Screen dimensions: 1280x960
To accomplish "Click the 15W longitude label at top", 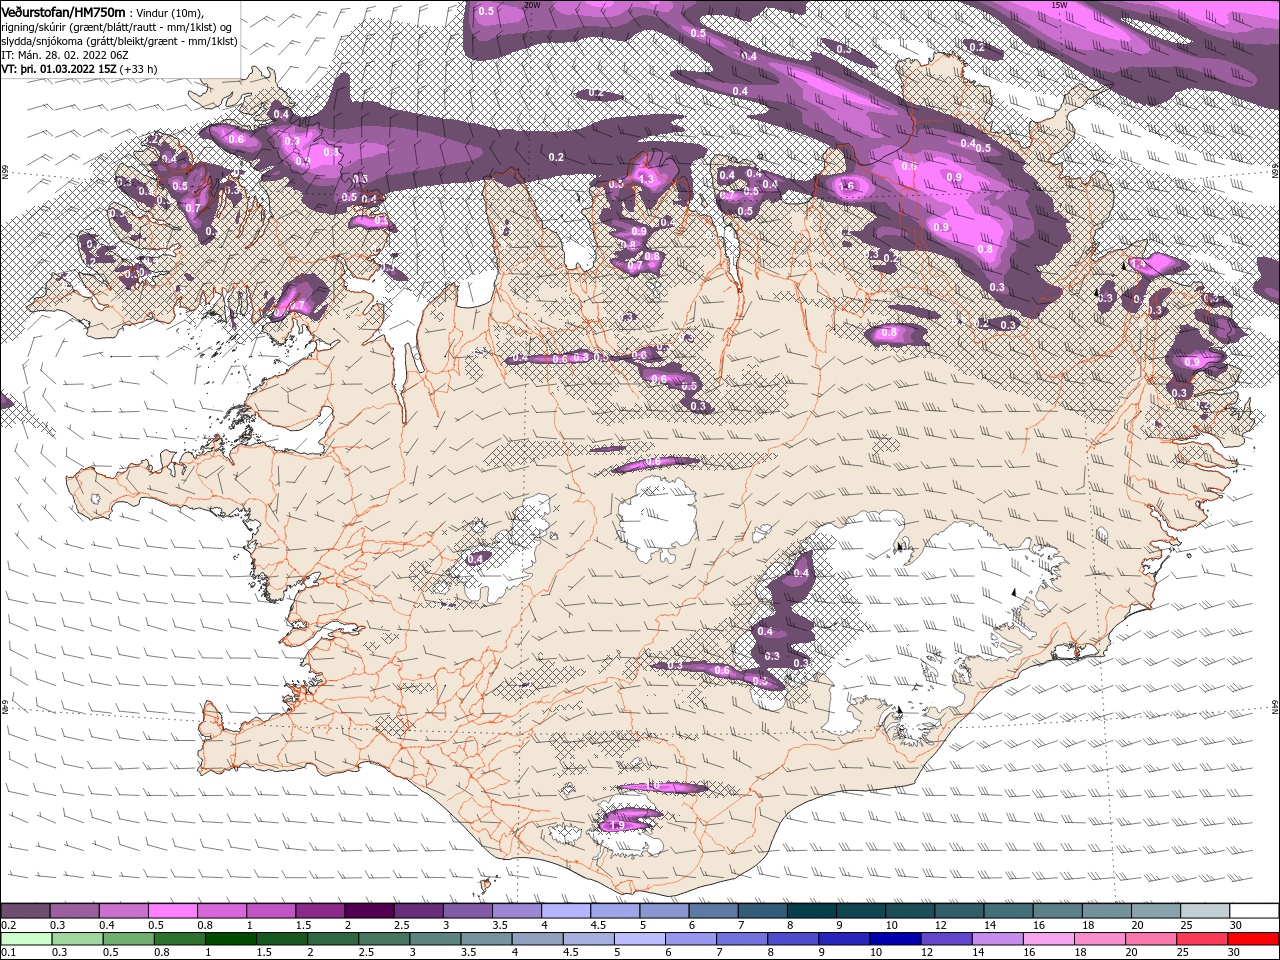I will coord(1060,4).
